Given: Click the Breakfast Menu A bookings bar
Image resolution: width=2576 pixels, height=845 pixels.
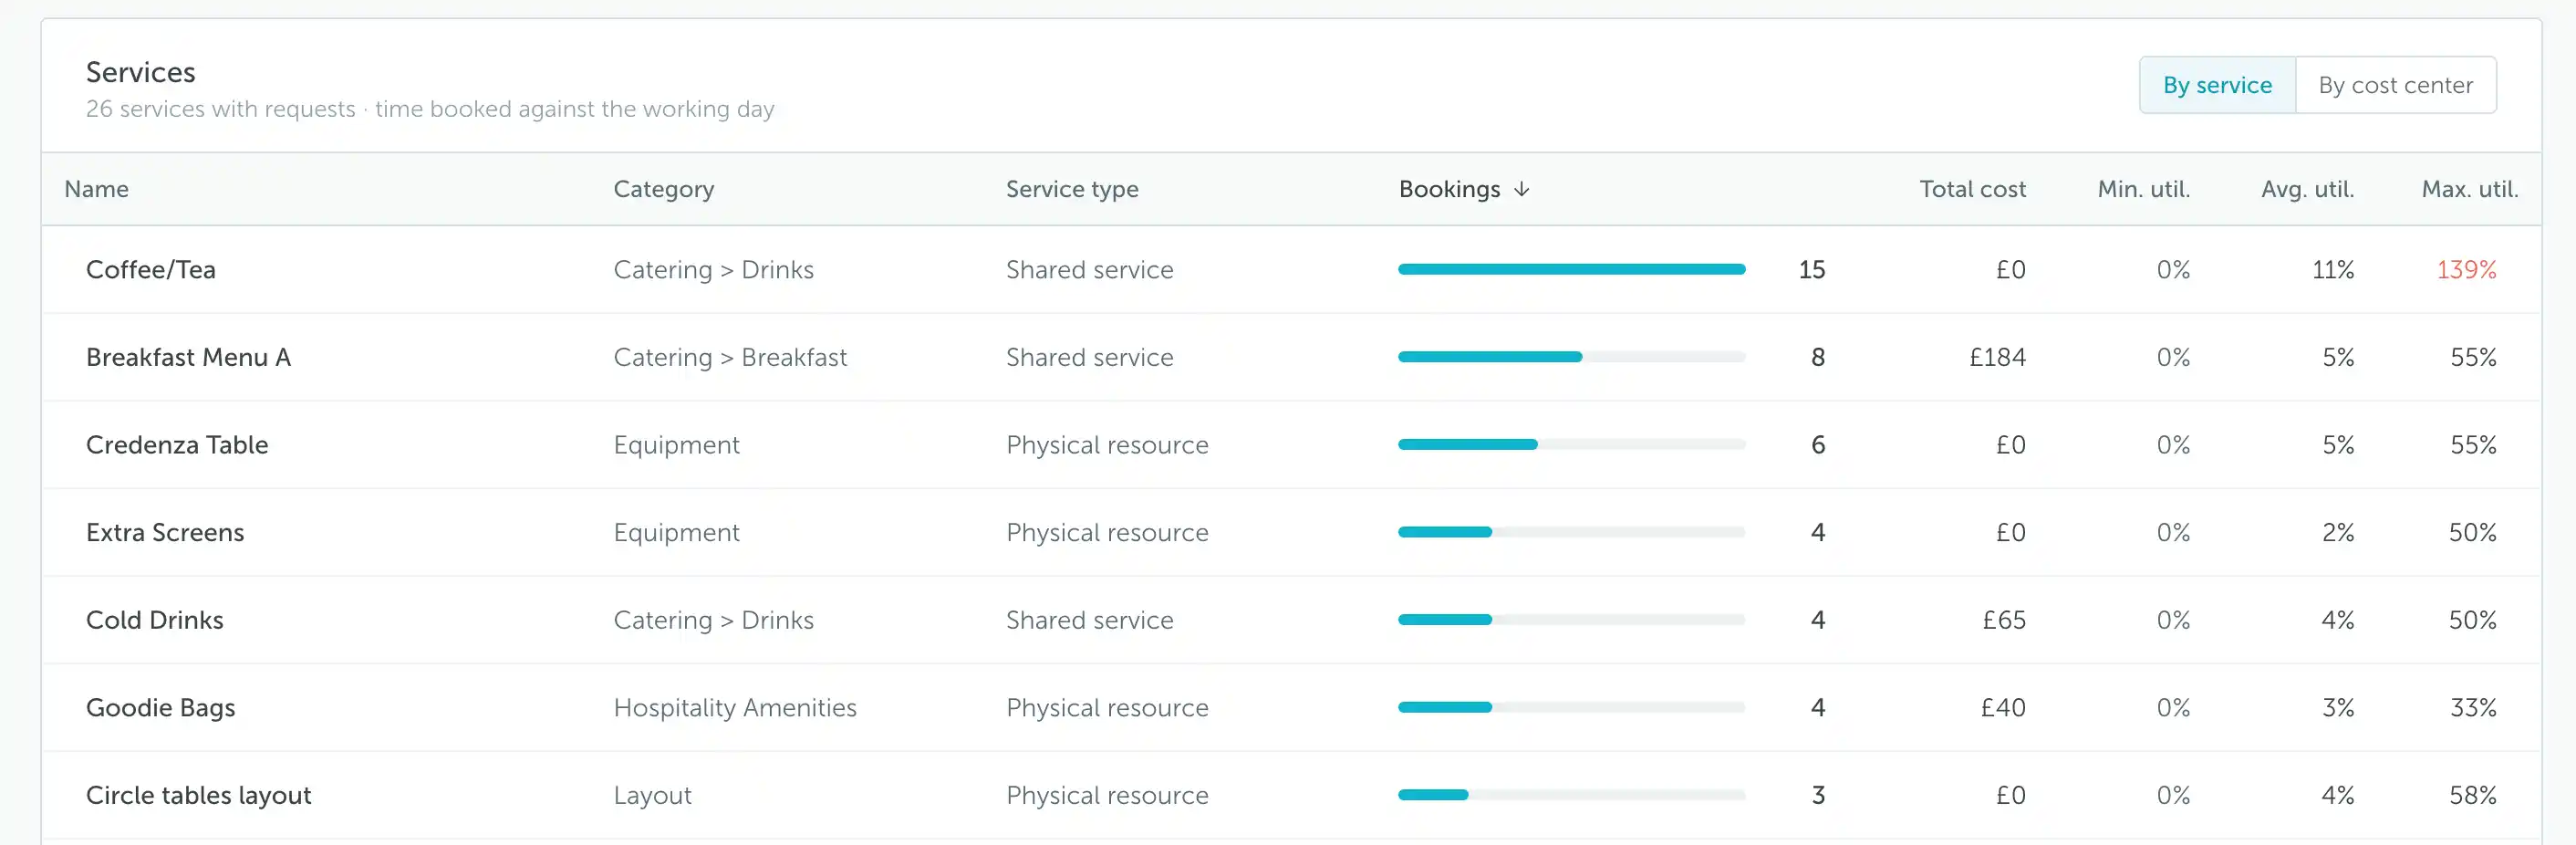Looking at the screenshot, I should [x=1571, y=357].
